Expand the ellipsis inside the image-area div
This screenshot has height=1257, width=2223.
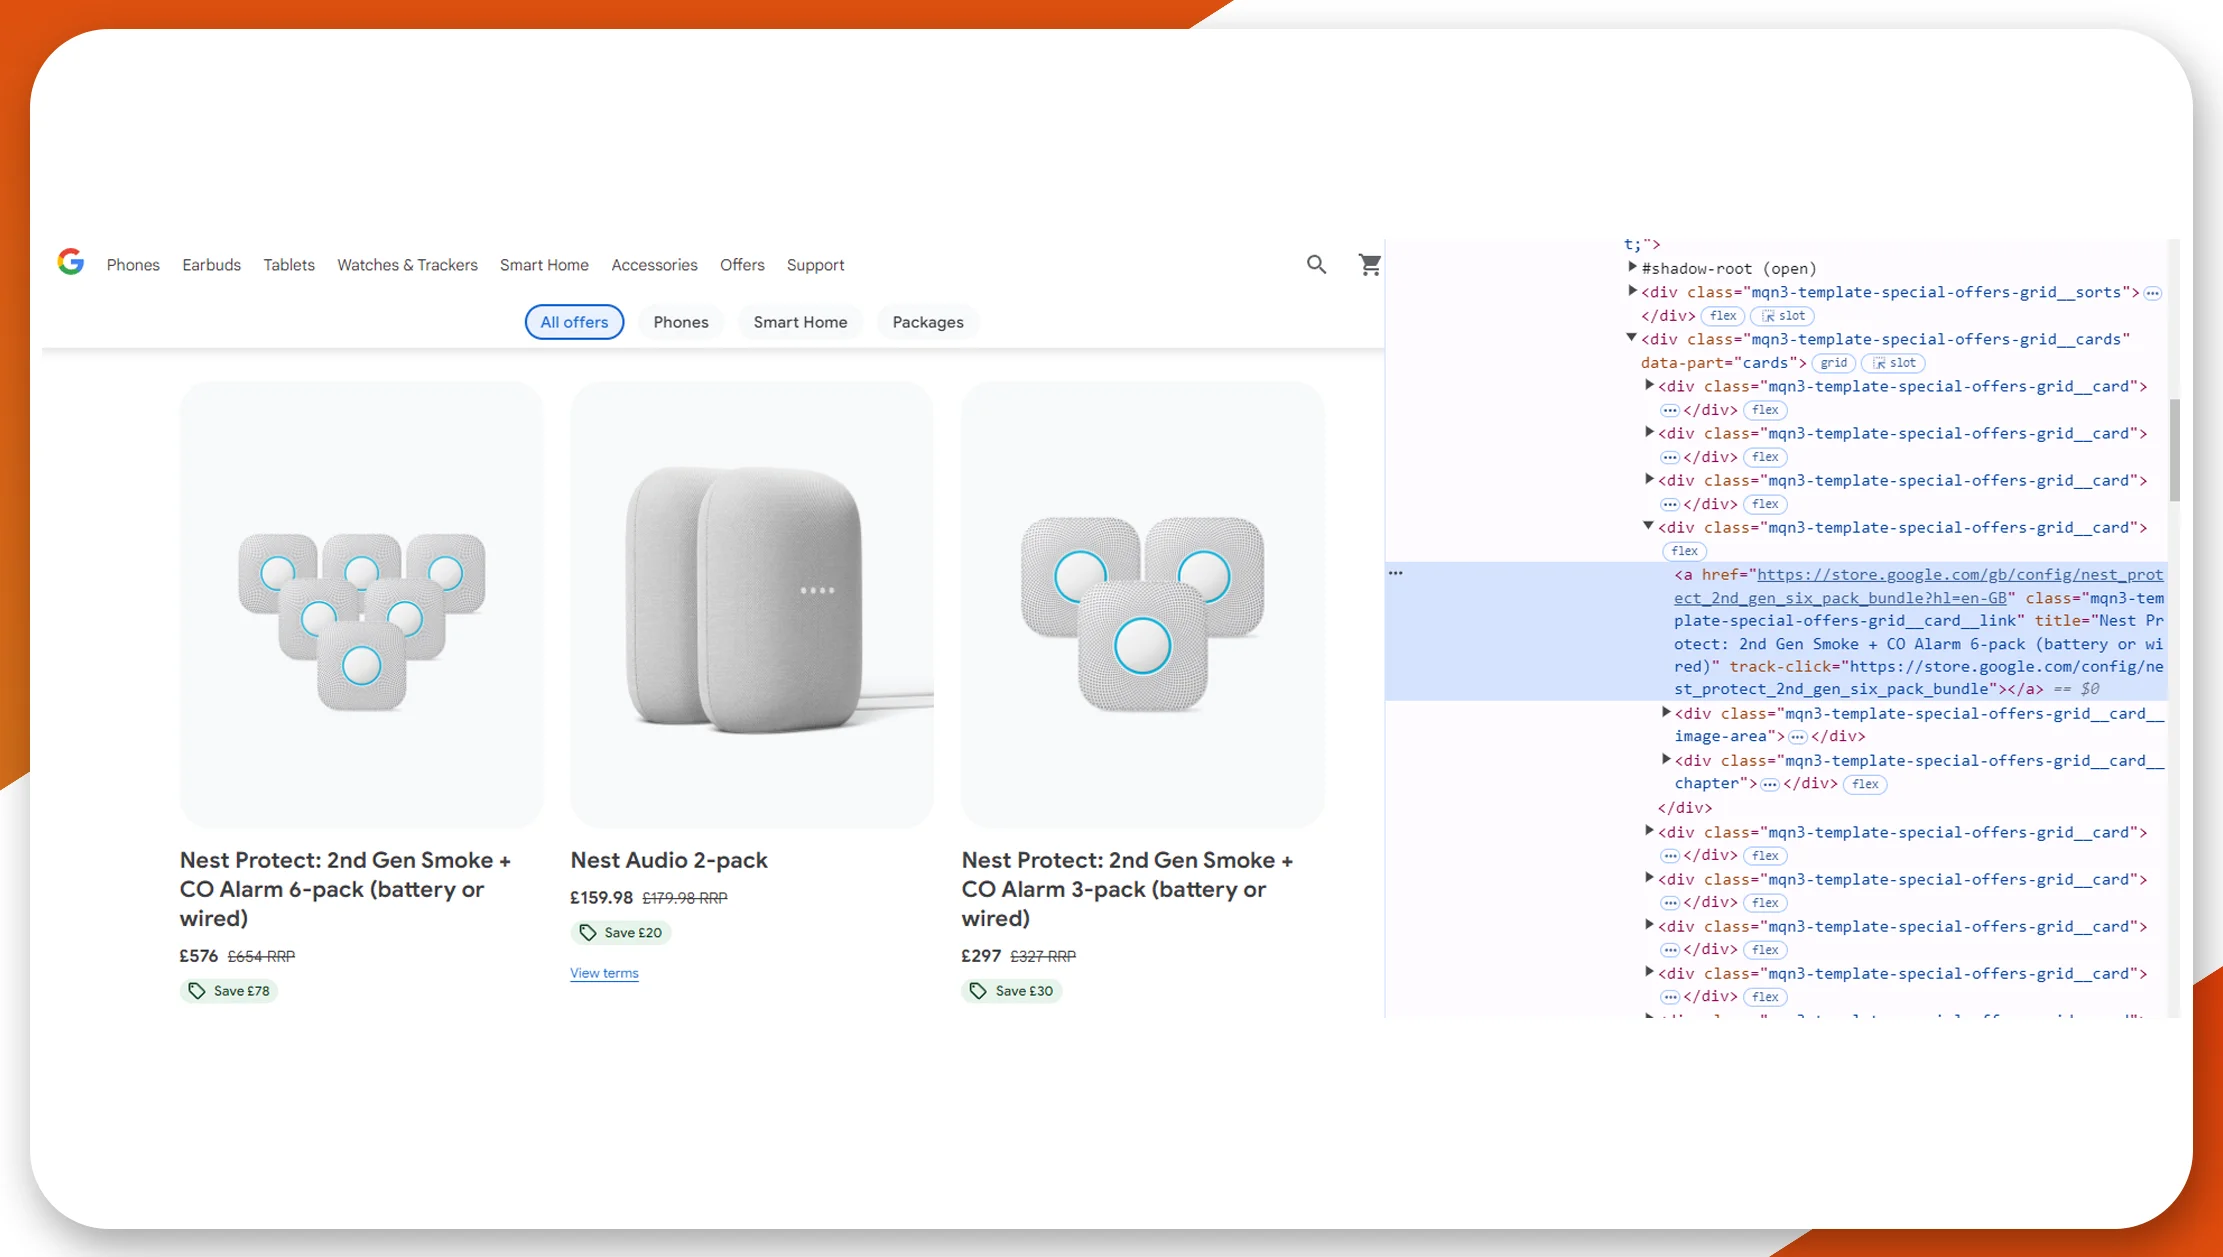(1797, 737)
